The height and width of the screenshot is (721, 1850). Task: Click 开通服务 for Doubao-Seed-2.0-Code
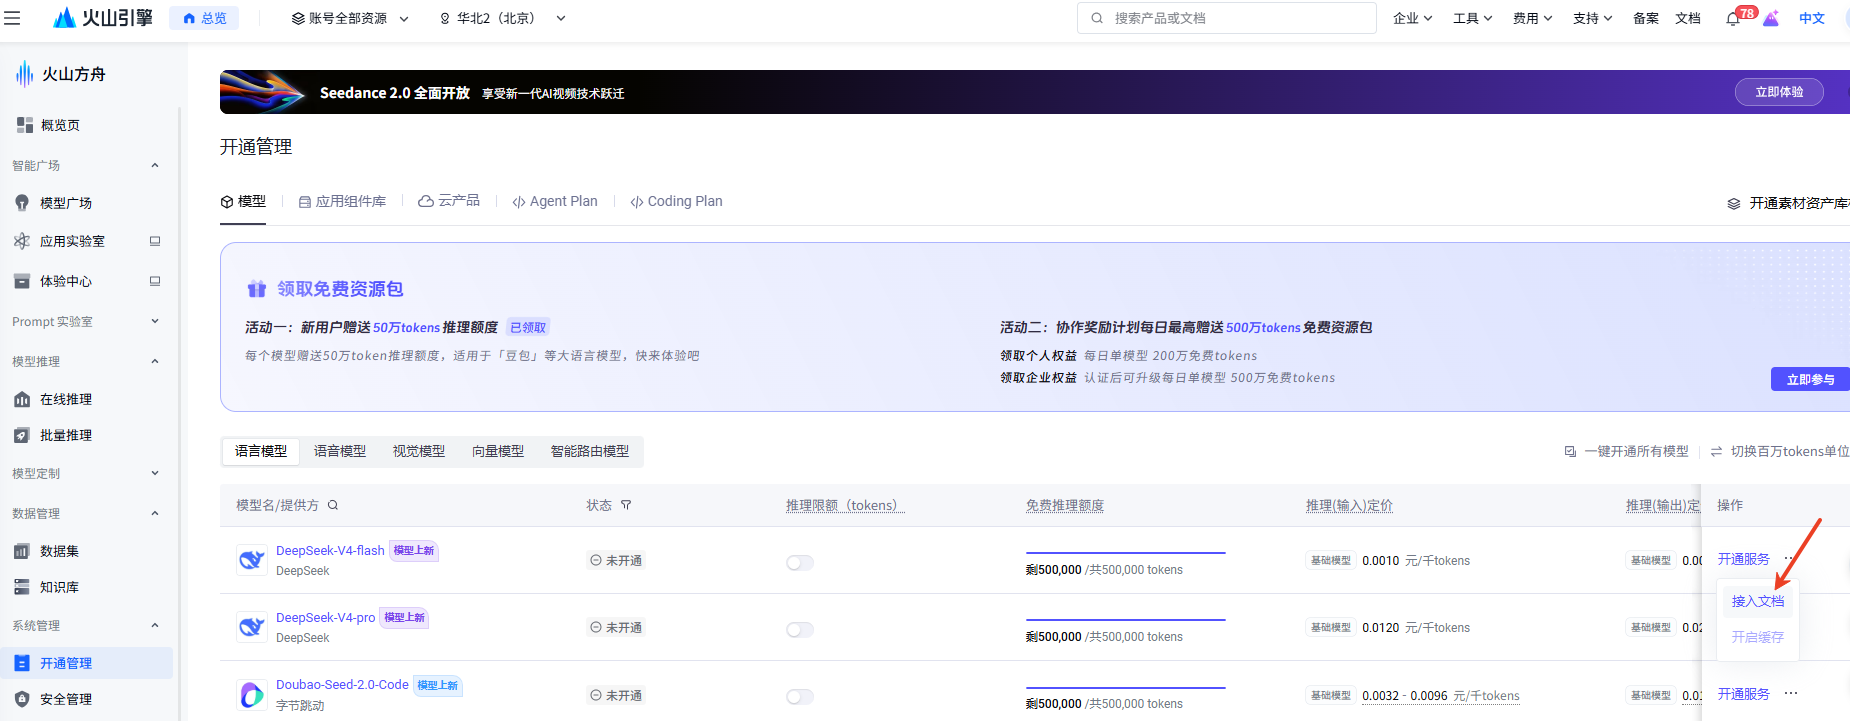(x=1744, y=694)
